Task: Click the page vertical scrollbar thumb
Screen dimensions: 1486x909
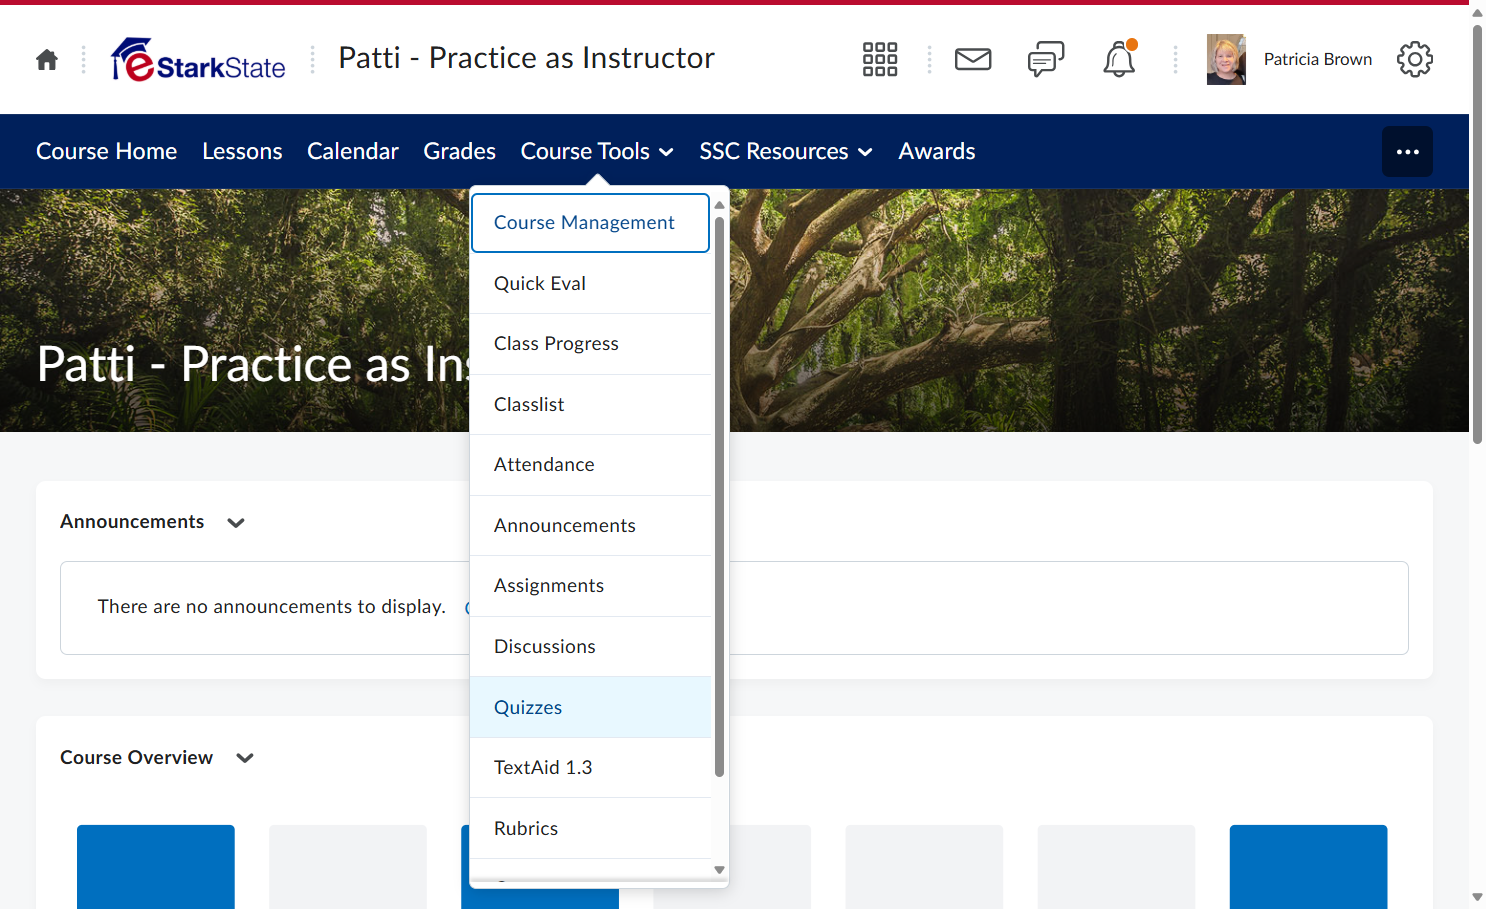Action: 1477,234
